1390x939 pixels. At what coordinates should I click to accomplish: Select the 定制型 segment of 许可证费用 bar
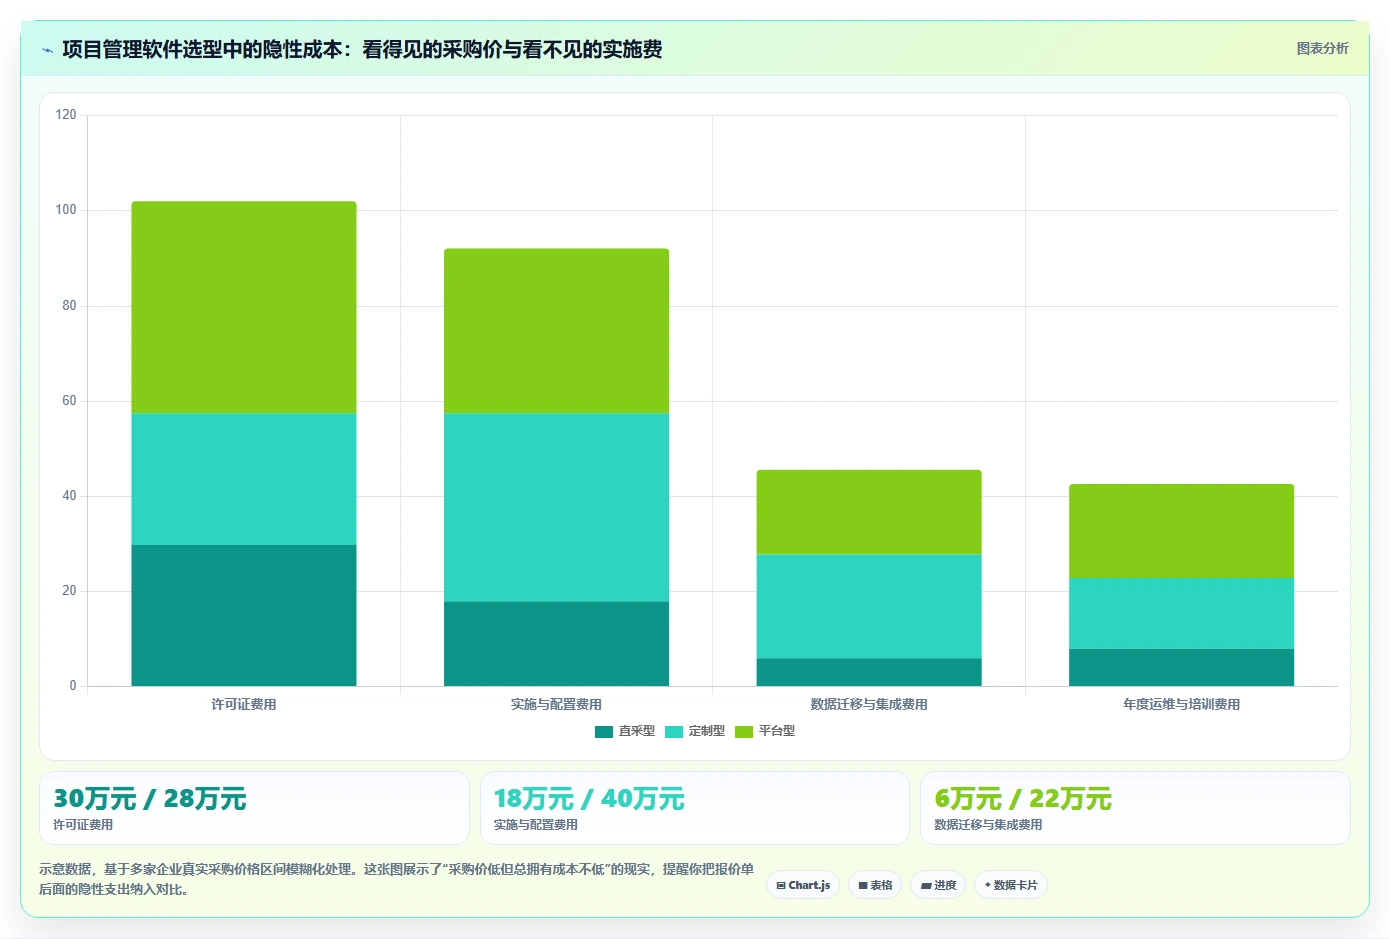click(x=244, y=479)
